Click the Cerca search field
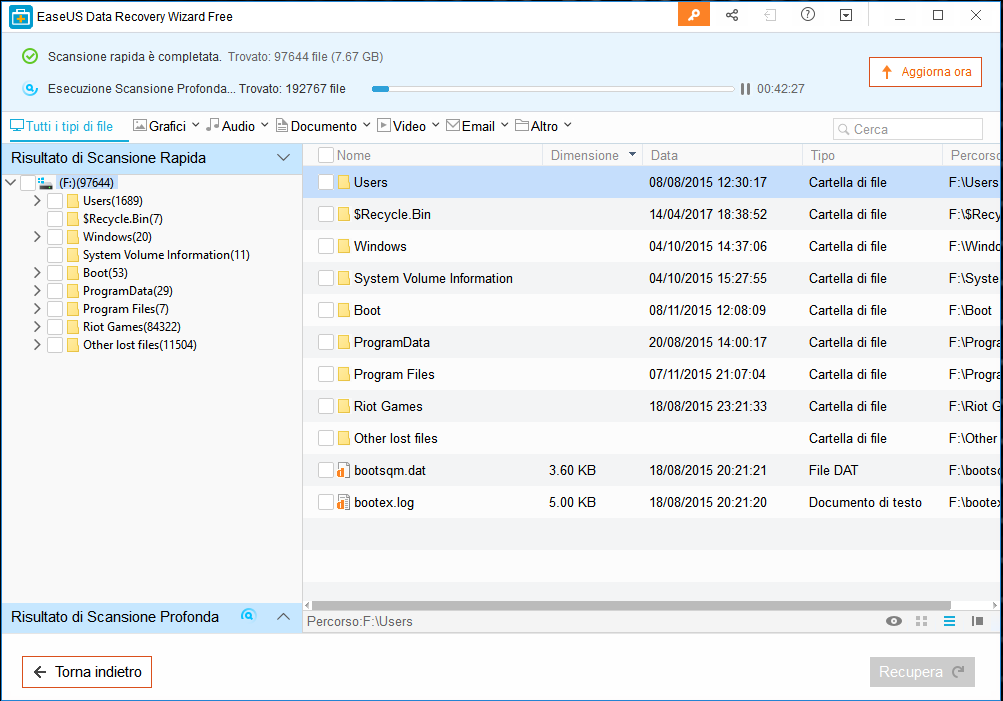1003x701 pixels. [x=908, y=129]
